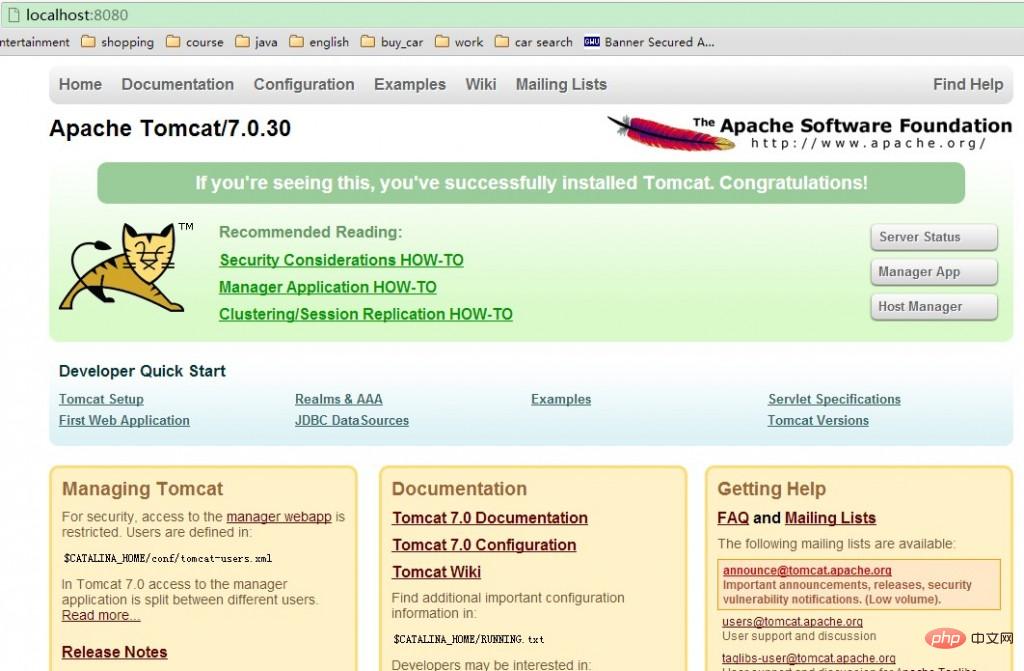
Task: Open the Documentation nav item
Action: 178,84
